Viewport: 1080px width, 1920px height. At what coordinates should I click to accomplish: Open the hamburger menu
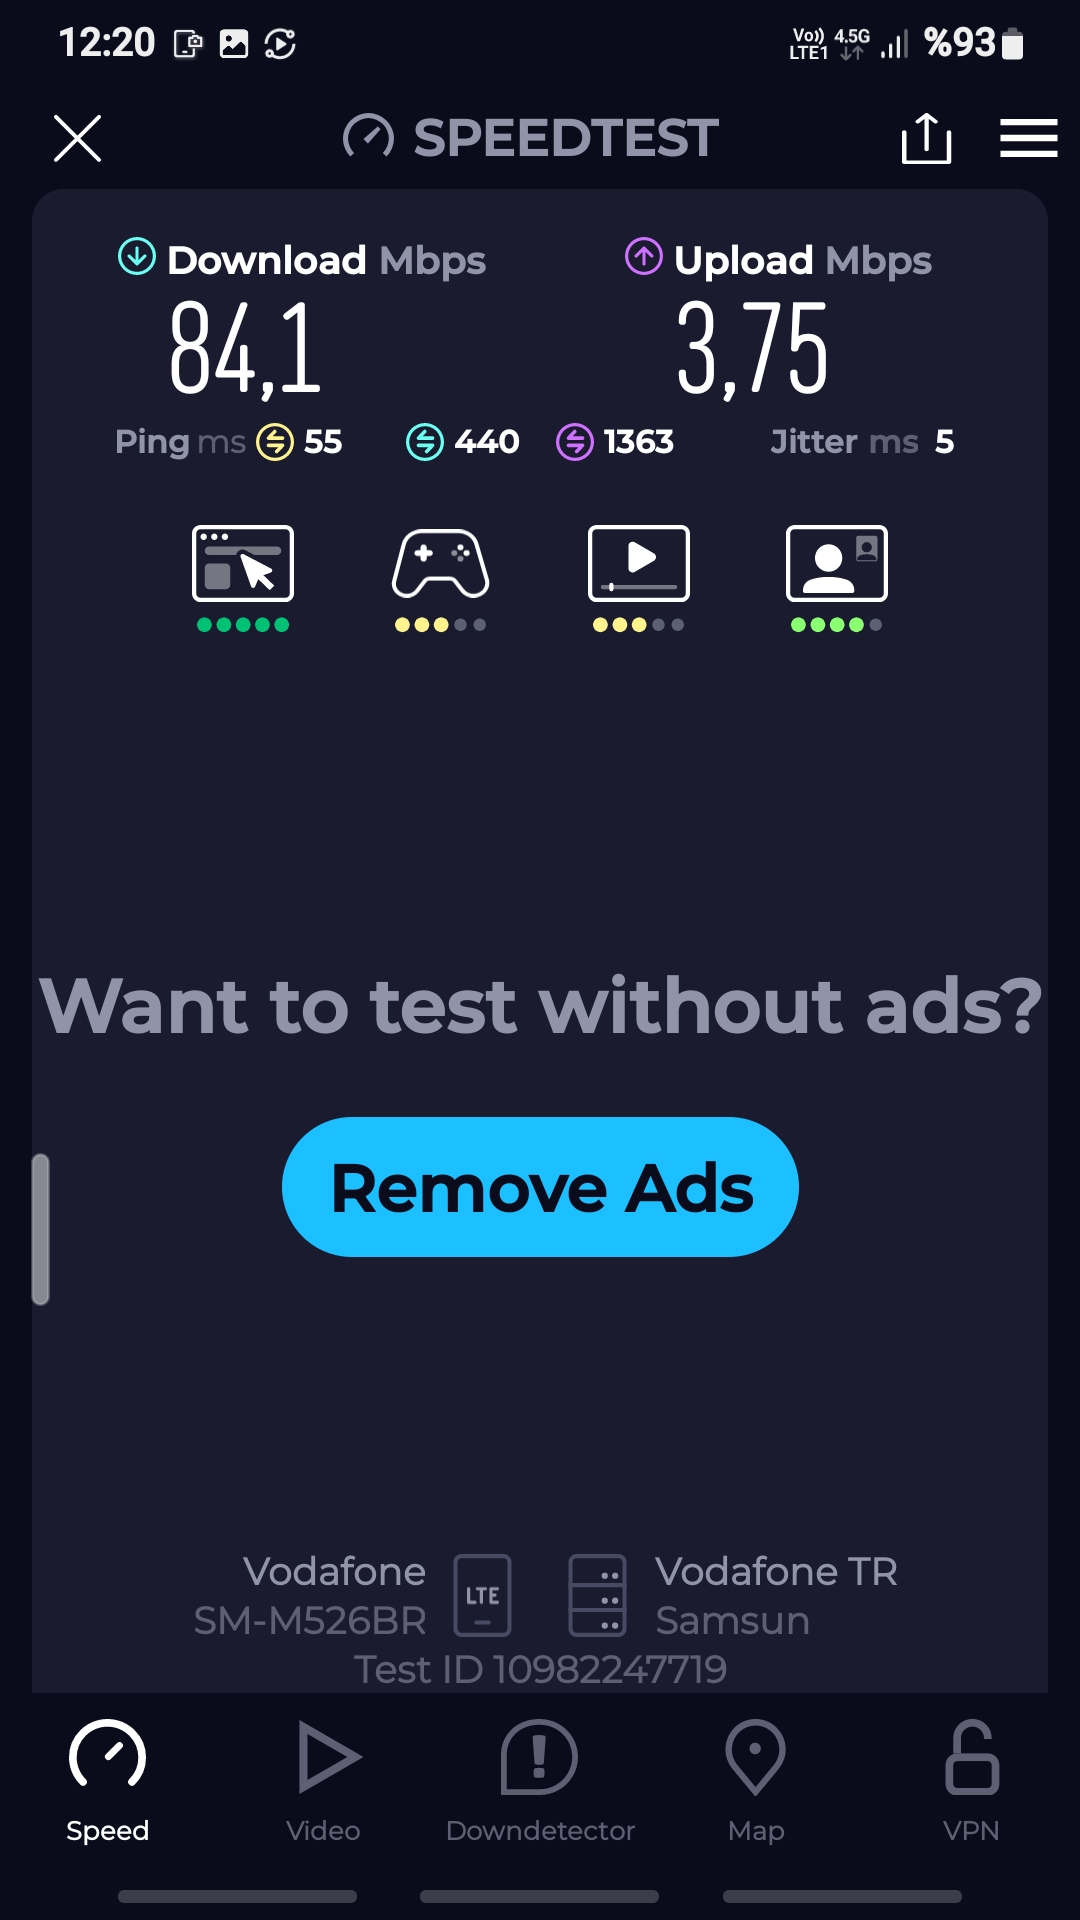(1028, 138)
